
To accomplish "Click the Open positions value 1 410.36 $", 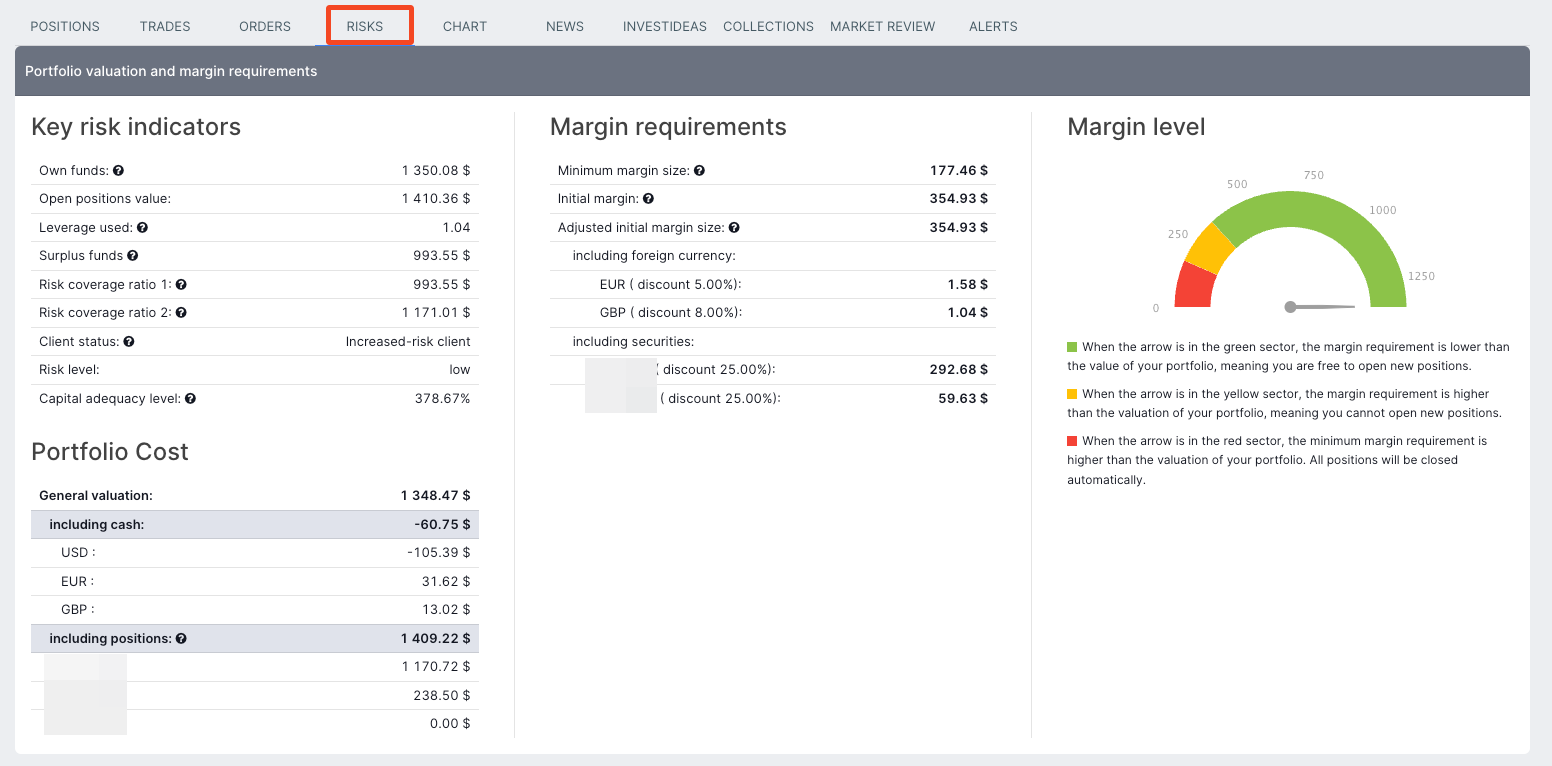I will pos(436,199).
